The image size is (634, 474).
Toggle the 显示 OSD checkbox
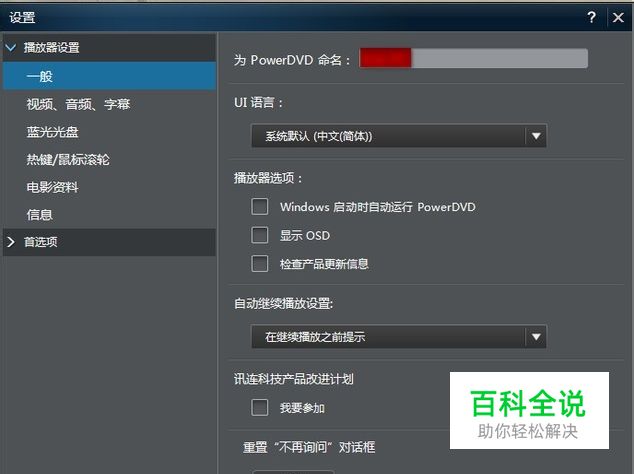[x=260, y=235]
